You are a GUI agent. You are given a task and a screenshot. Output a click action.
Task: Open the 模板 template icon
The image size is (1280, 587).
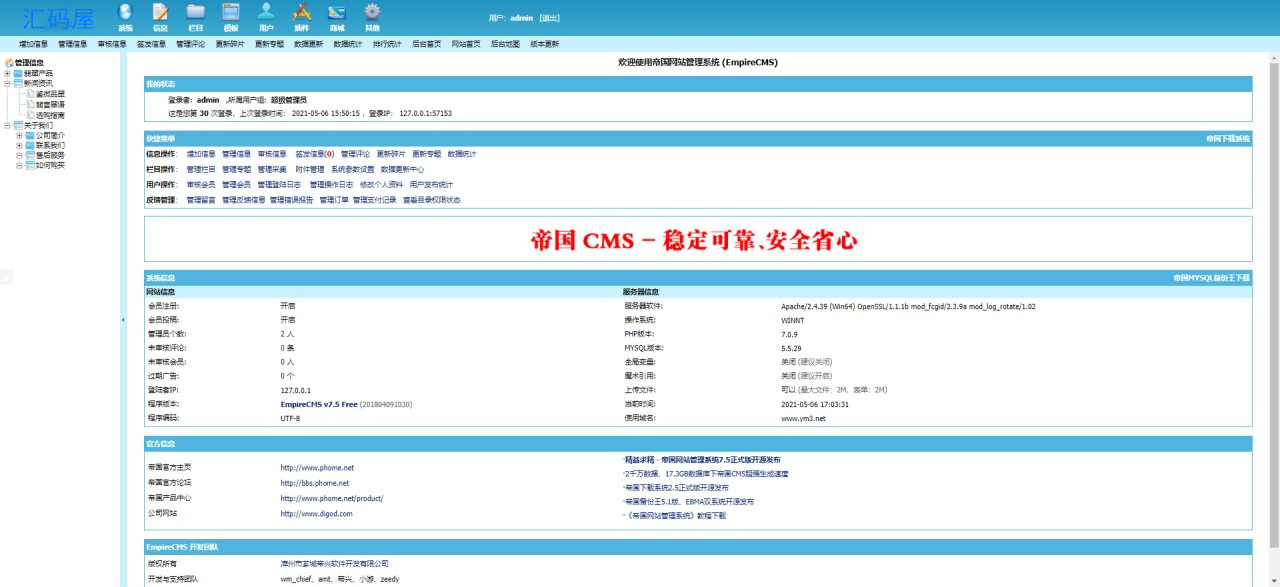(231, 12)
